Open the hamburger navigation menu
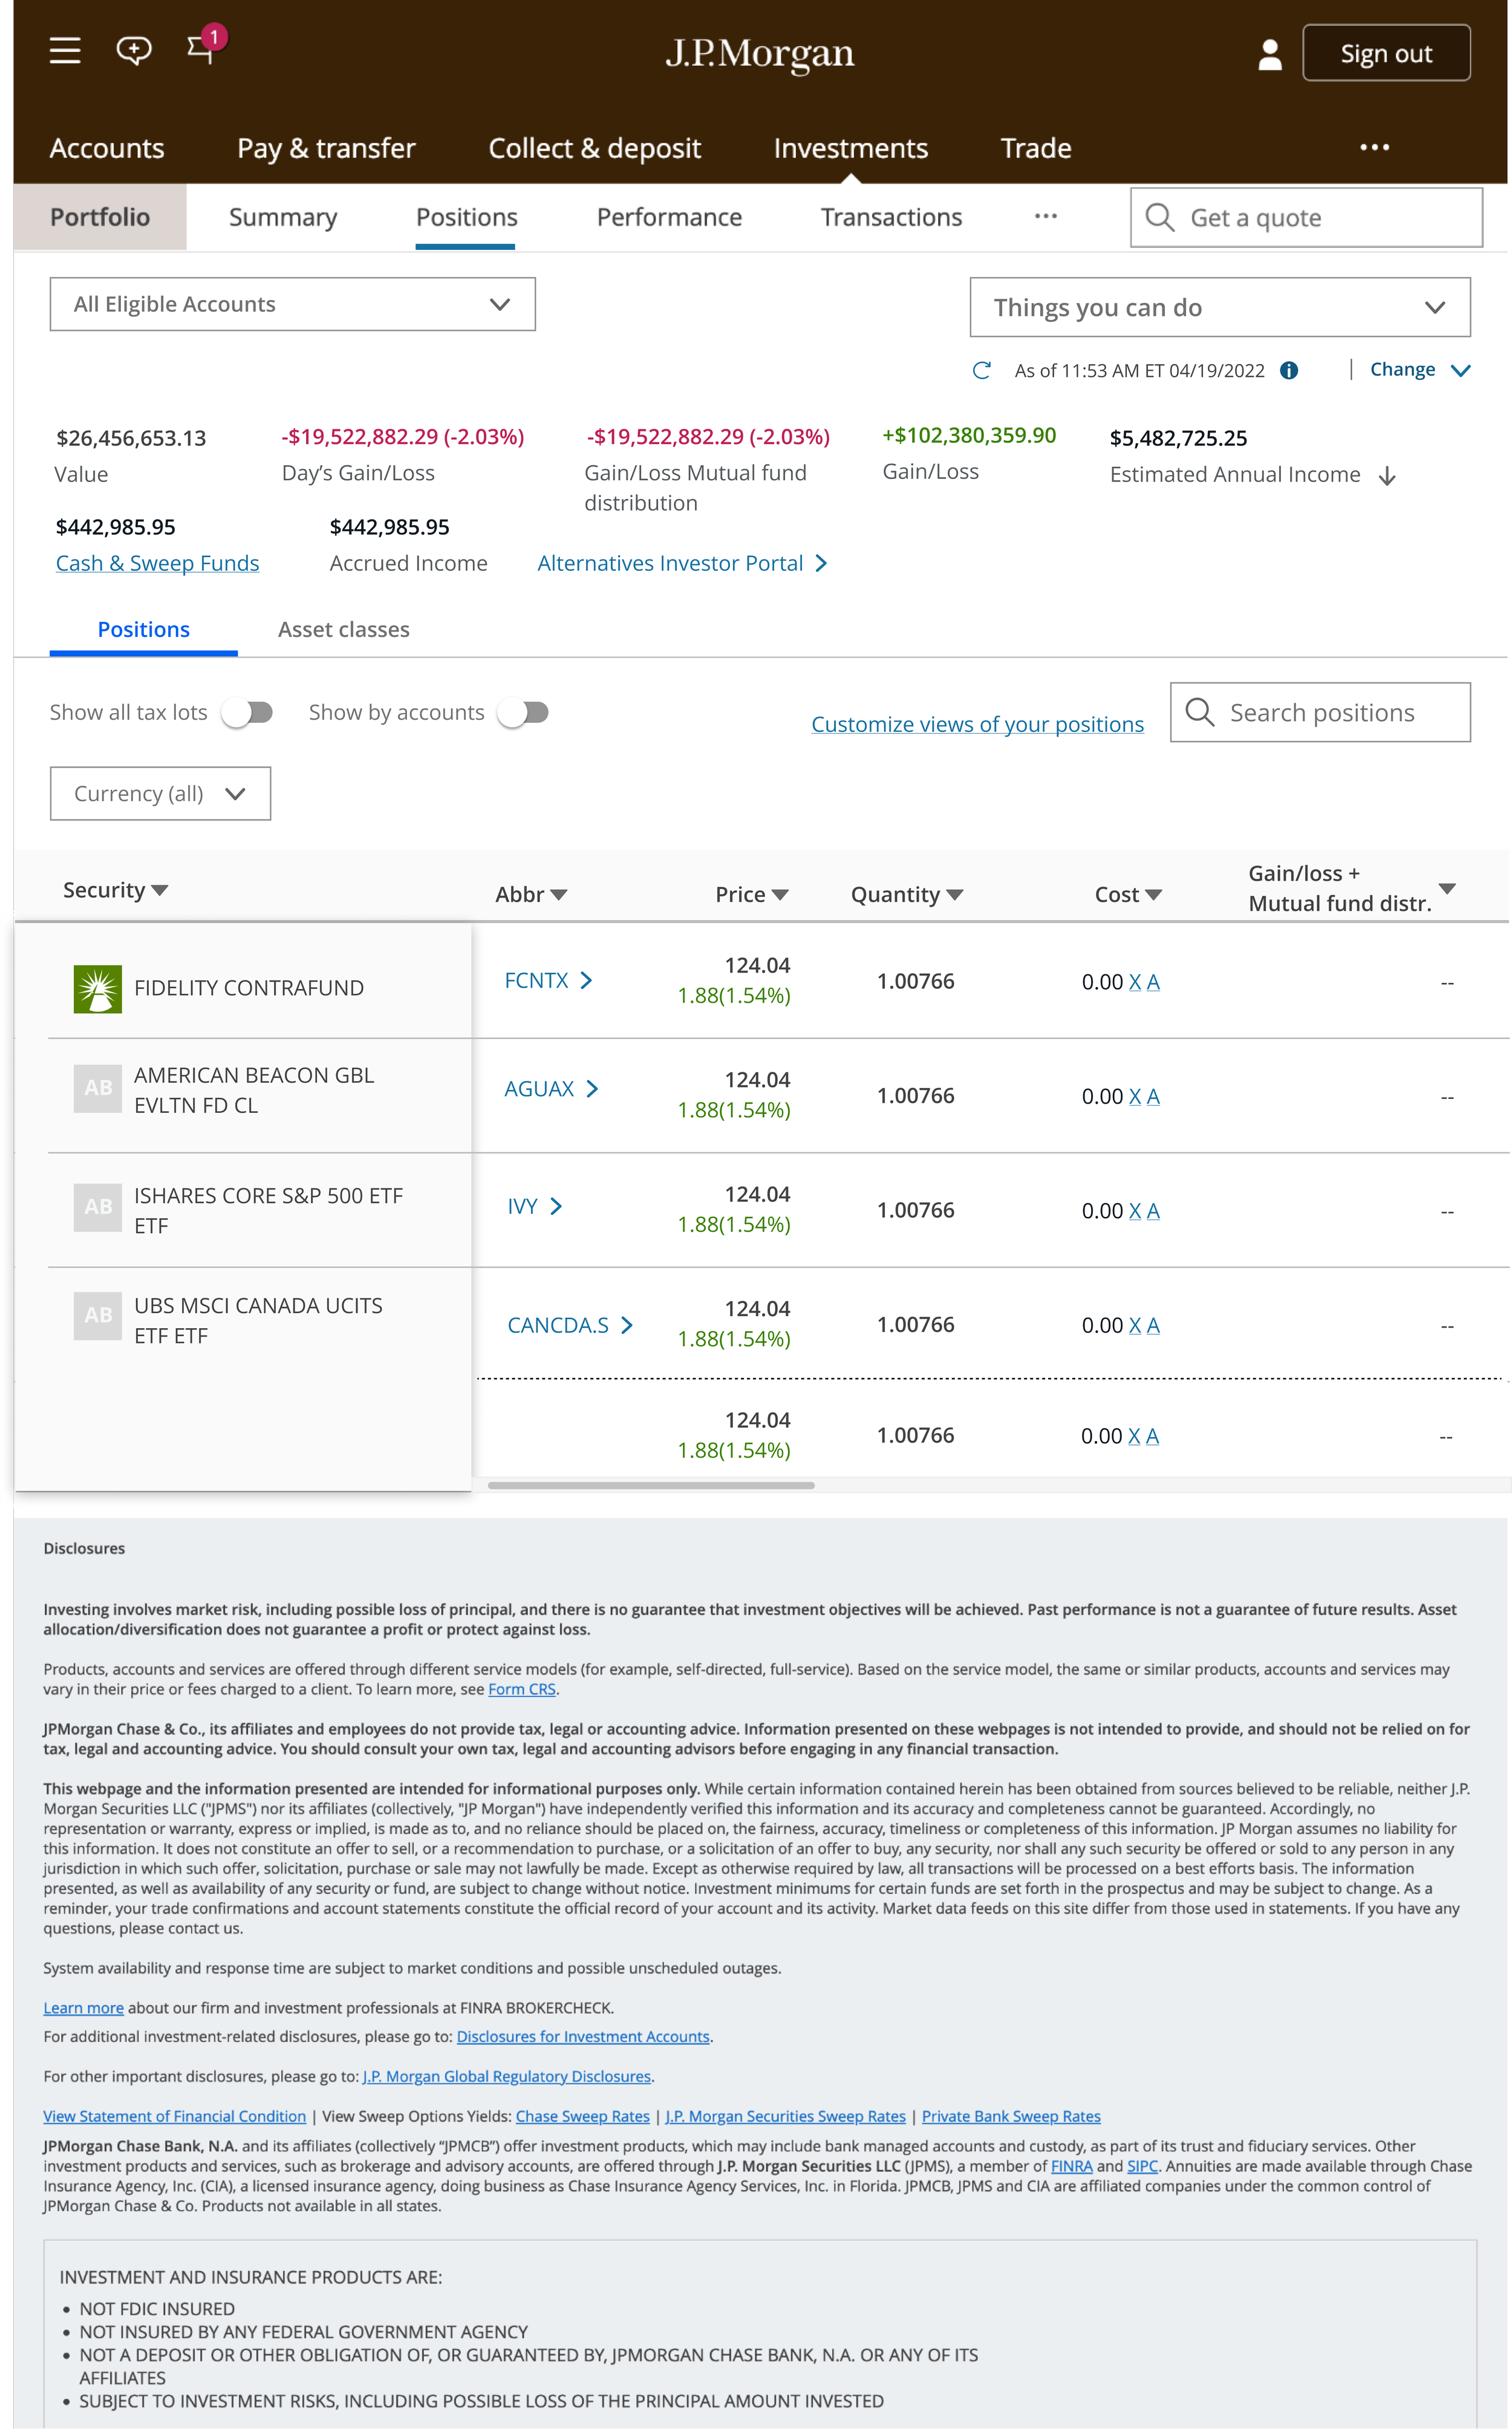 65,50
